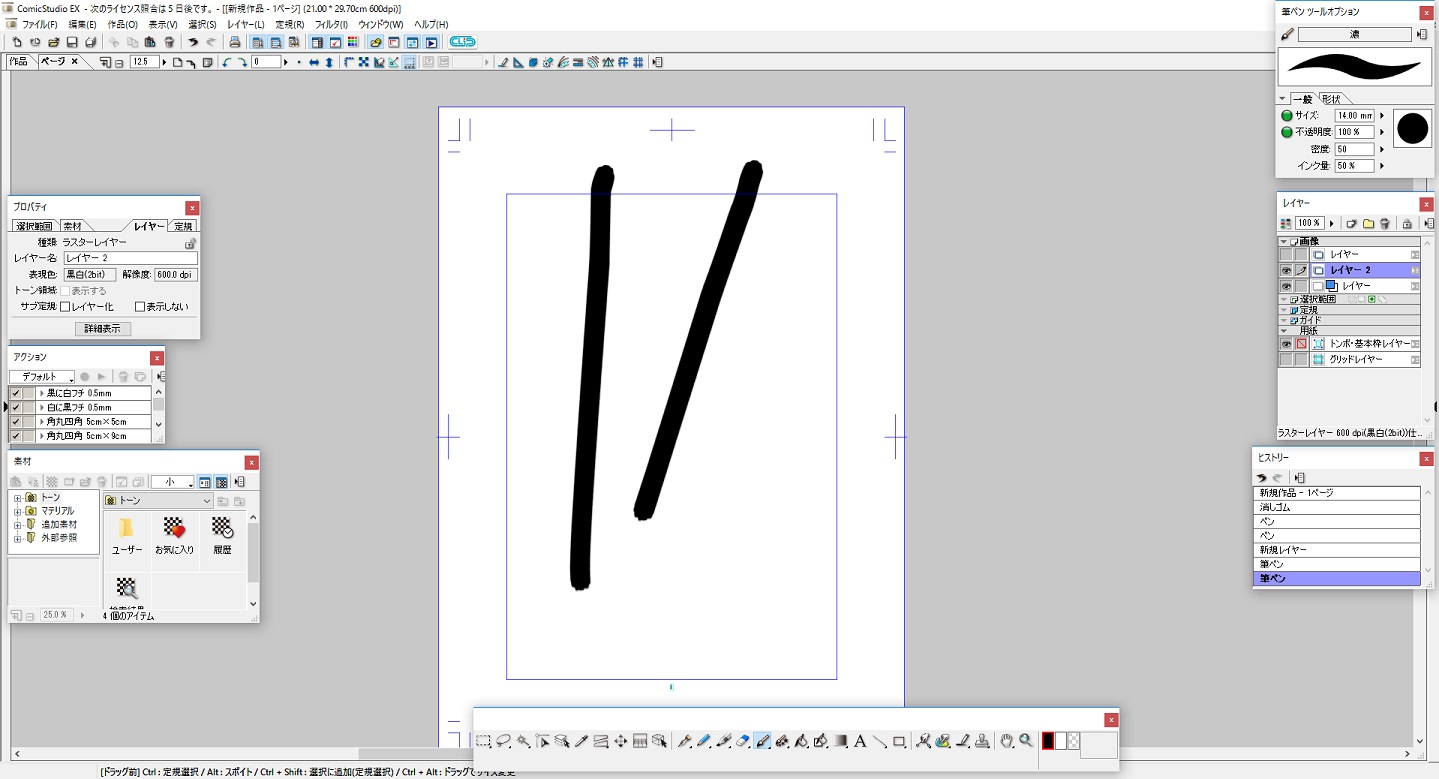Viewport: 1439px width, 779px height.
Task: Select the move layer tool
Action: [620, 741]
